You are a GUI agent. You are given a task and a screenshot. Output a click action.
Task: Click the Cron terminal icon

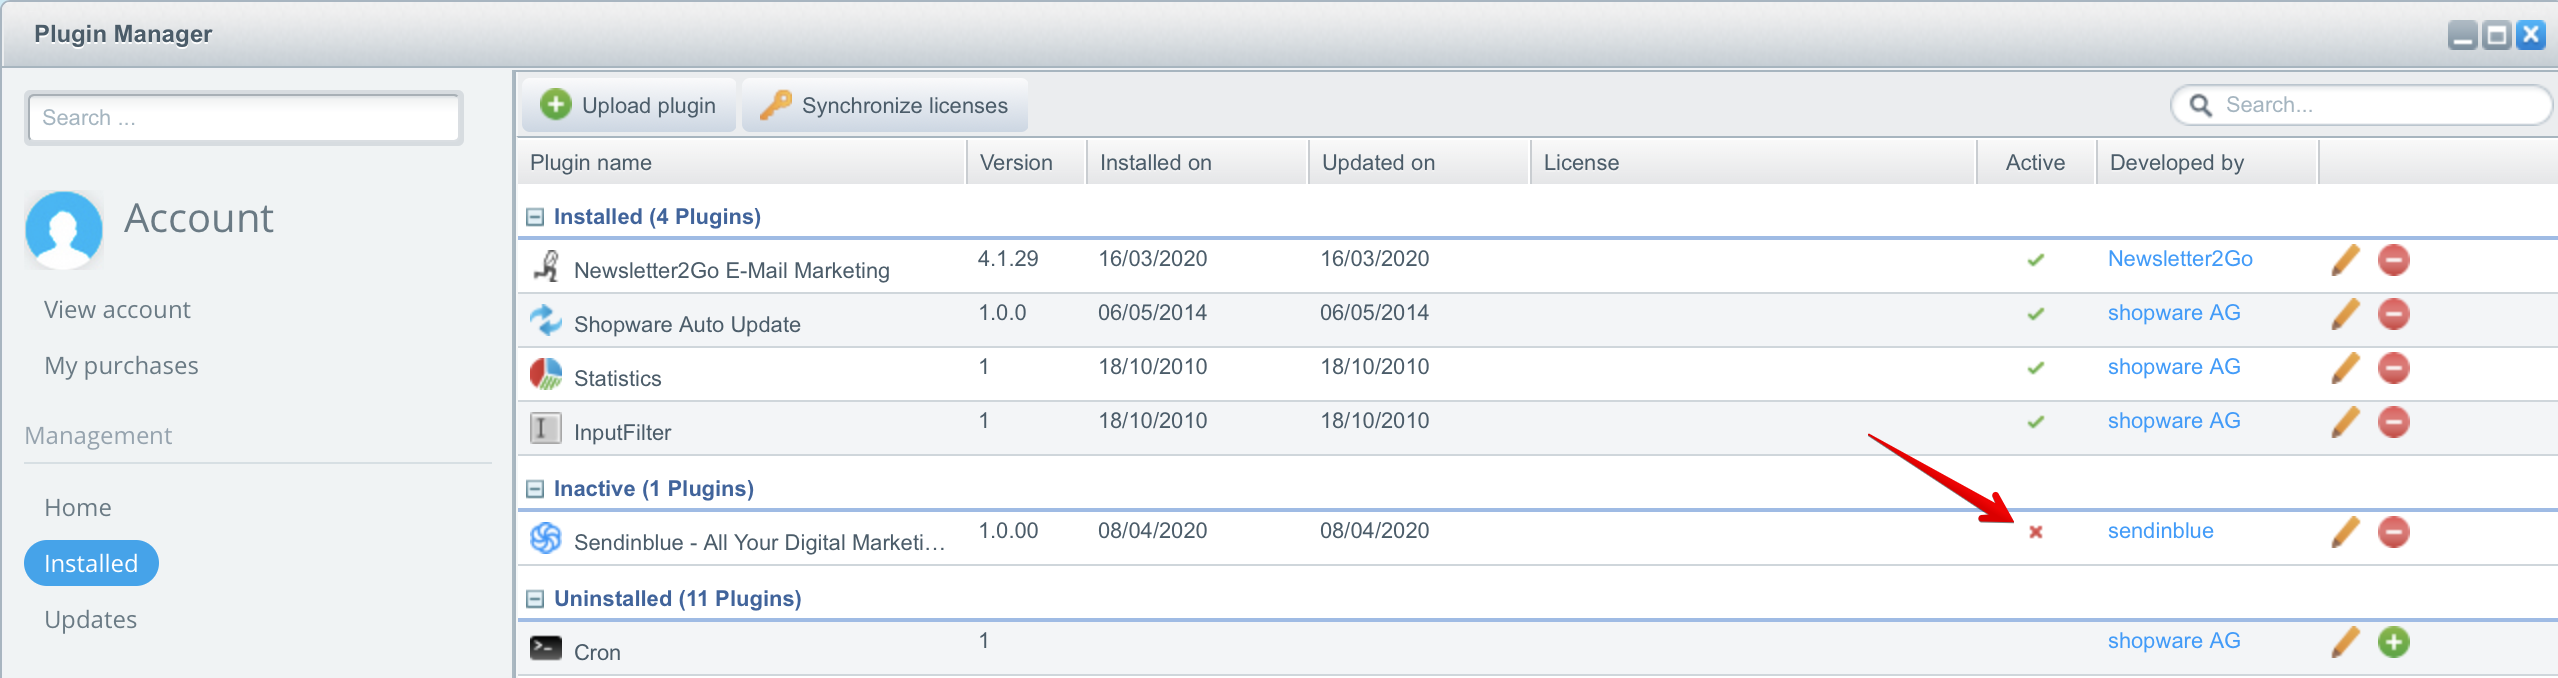point(546,648)
